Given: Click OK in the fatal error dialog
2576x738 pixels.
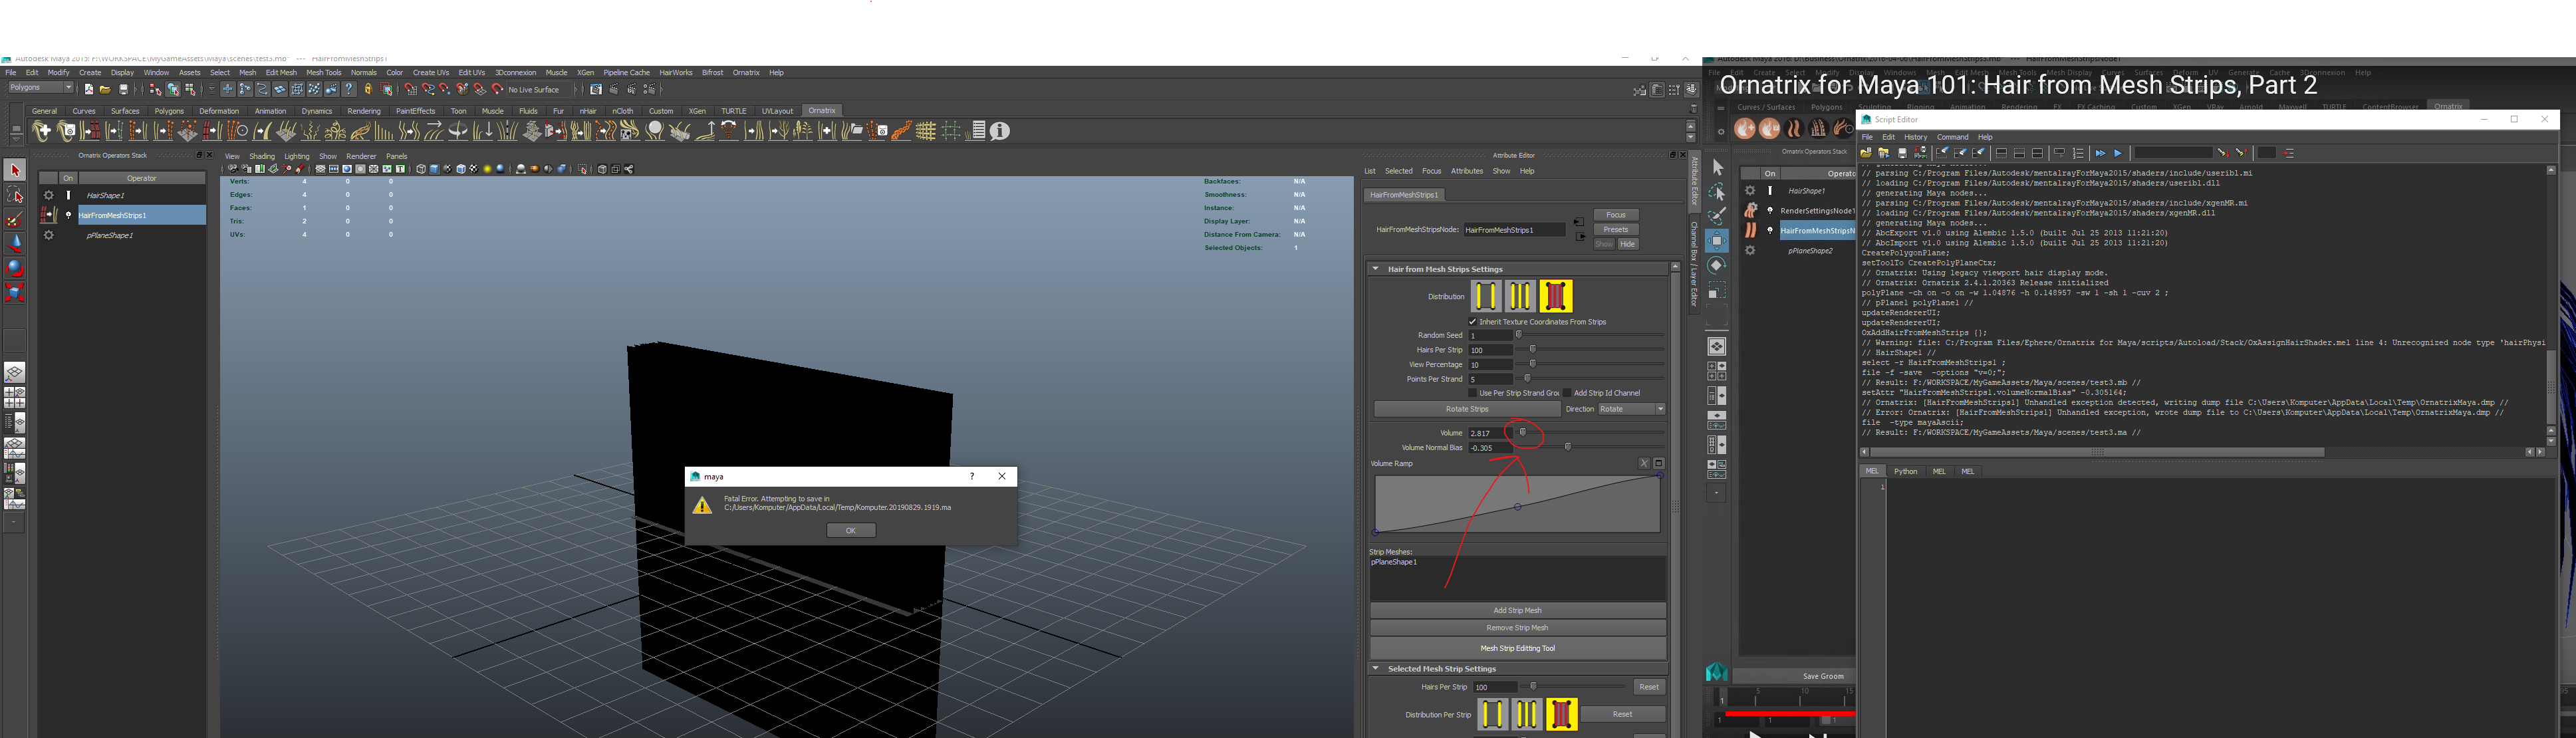Looking at the screenshot, I should pyautogui.click(x=850, y=531).
